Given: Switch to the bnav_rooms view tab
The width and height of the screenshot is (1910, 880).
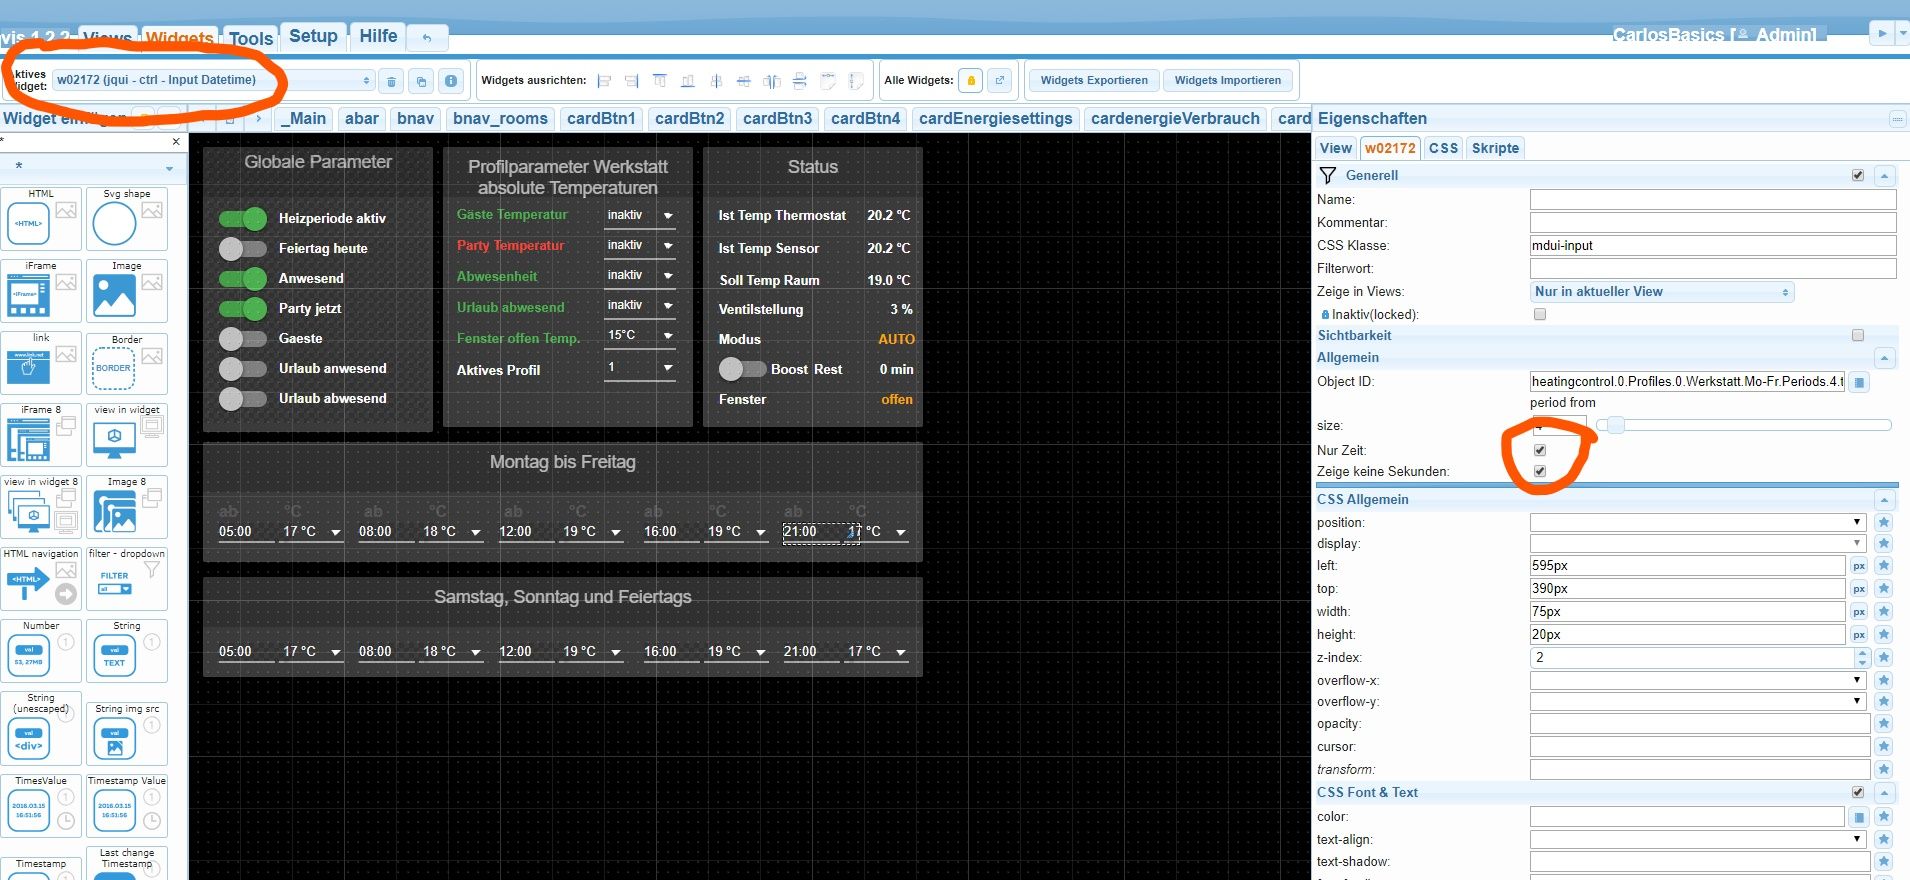Looking at the screenshot, I should point(500,118).
